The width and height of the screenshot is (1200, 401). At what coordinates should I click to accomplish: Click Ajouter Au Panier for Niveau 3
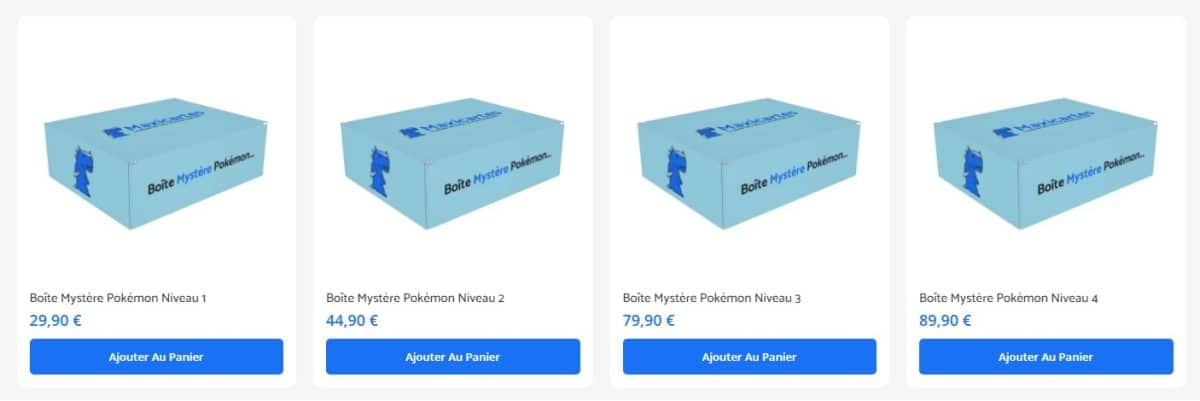point(749,357)
